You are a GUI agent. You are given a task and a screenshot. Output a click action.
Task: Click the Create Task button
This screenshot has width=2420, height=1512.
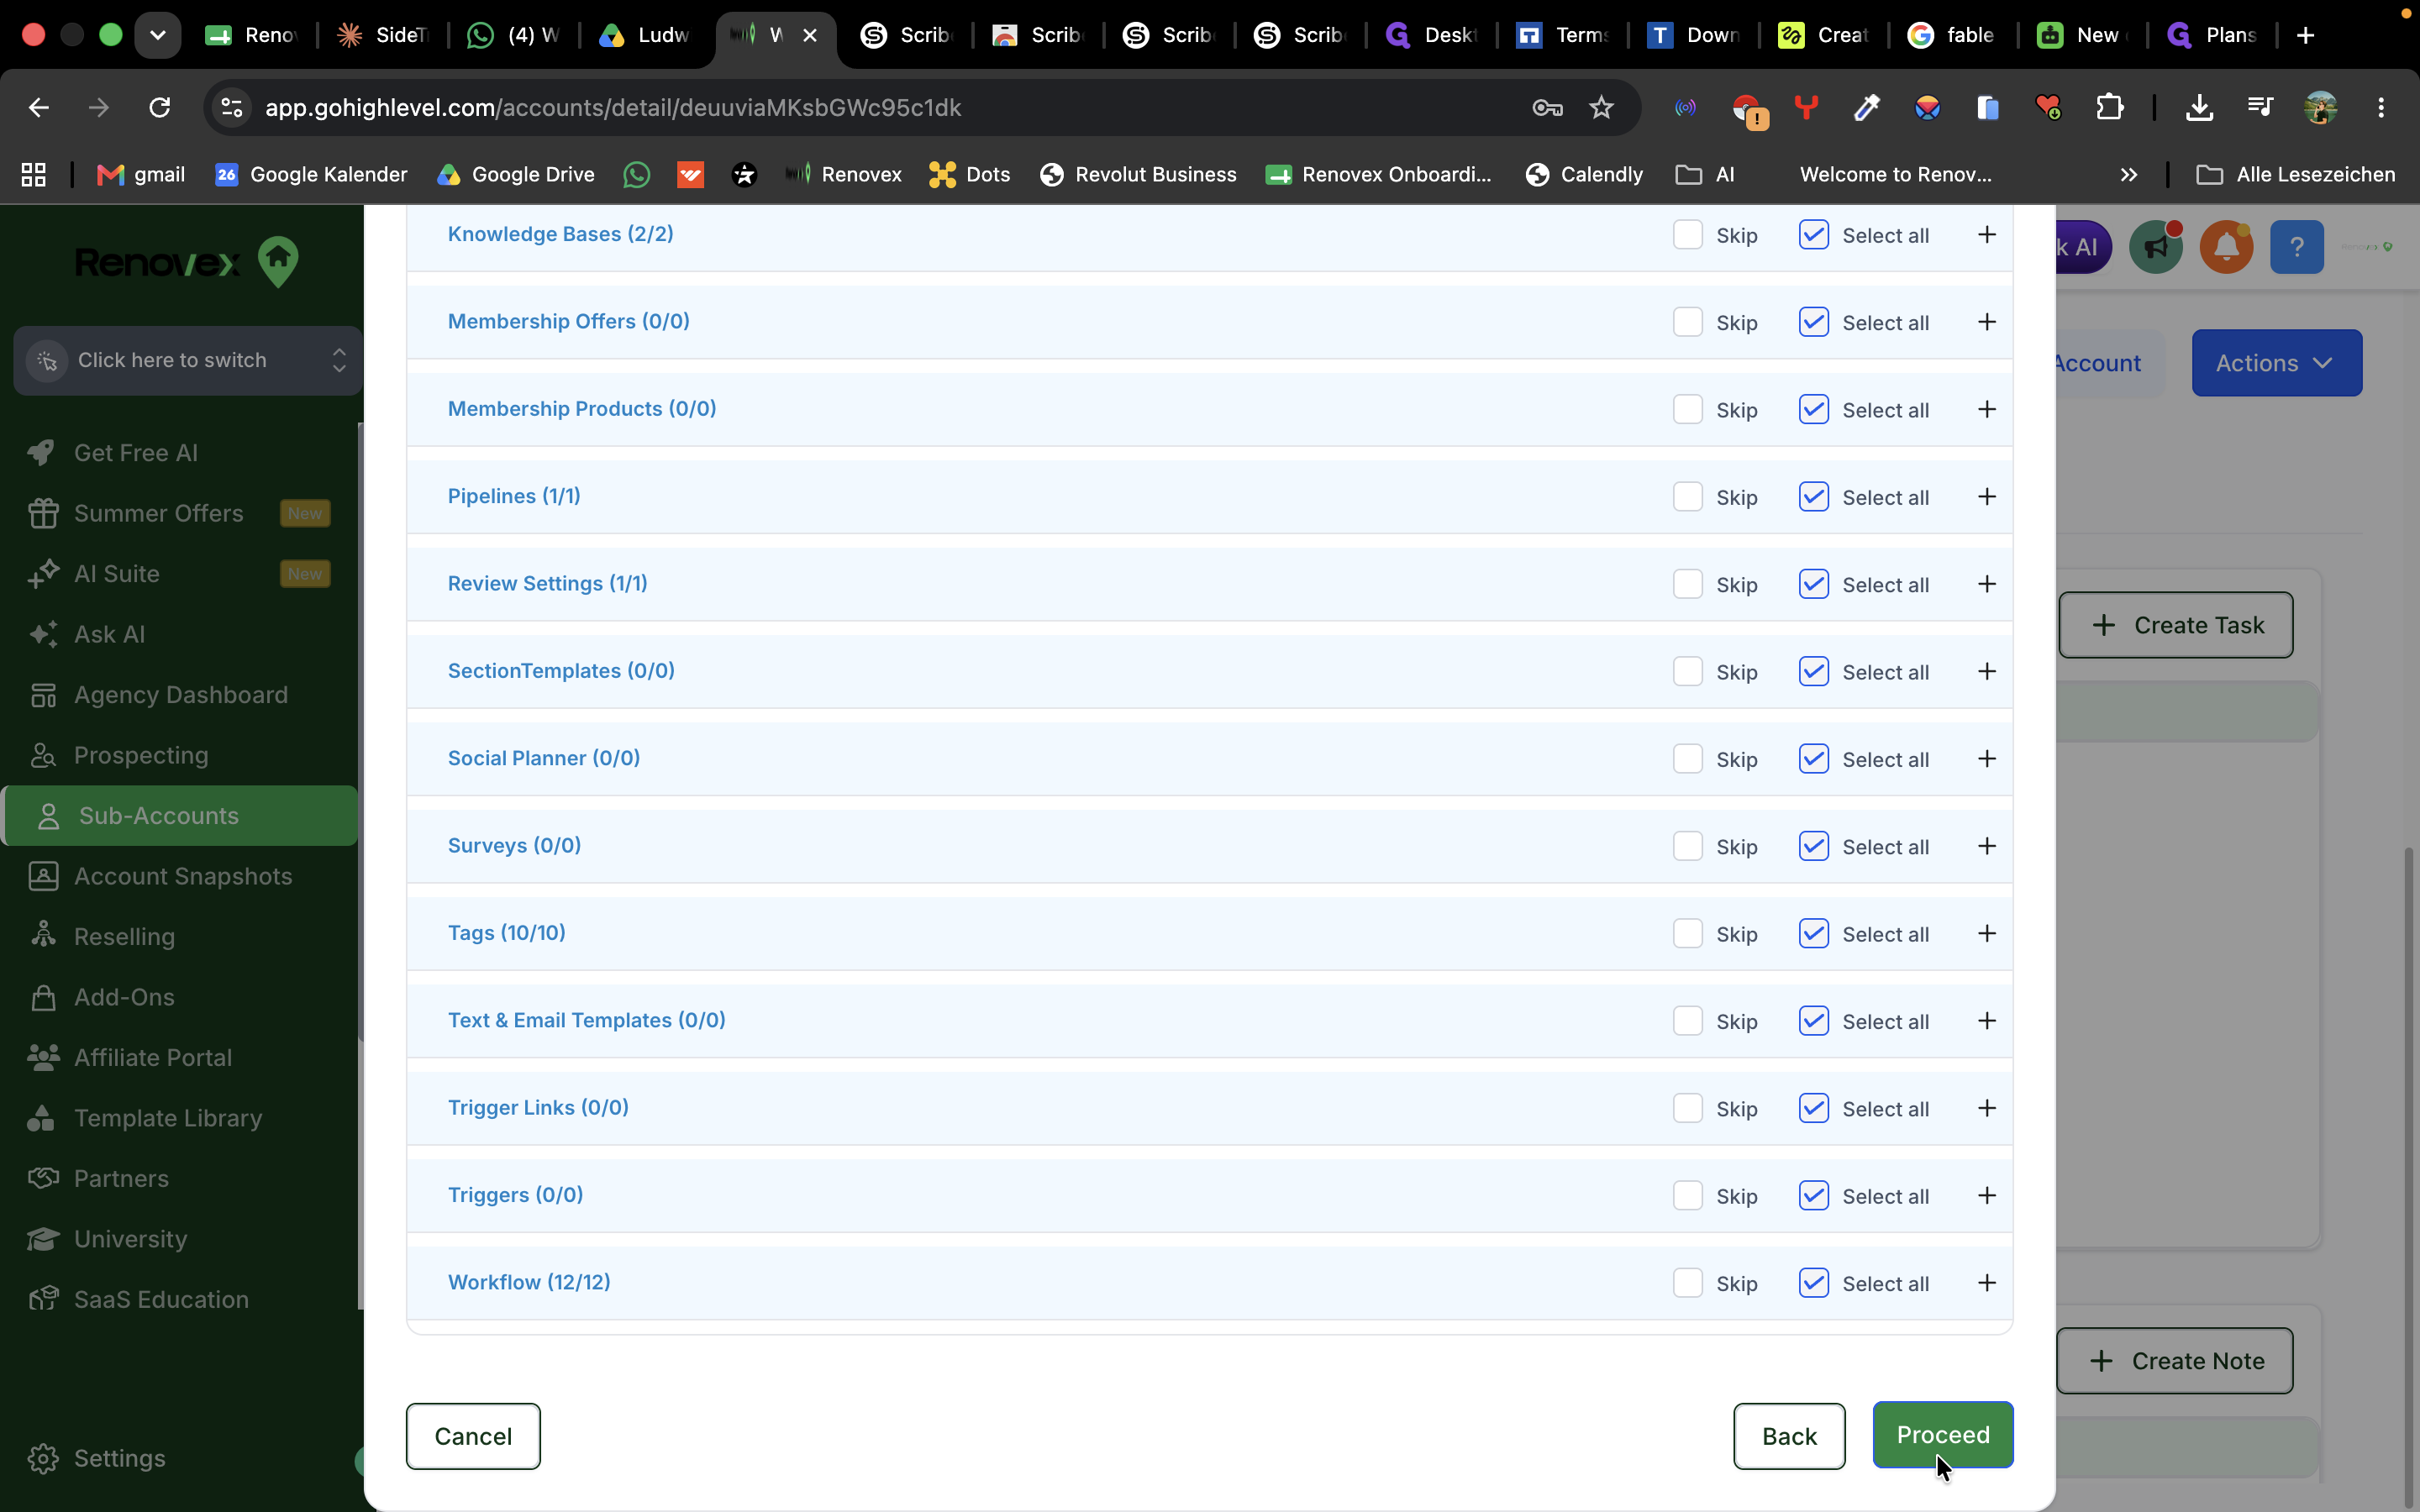(2176, 625)
